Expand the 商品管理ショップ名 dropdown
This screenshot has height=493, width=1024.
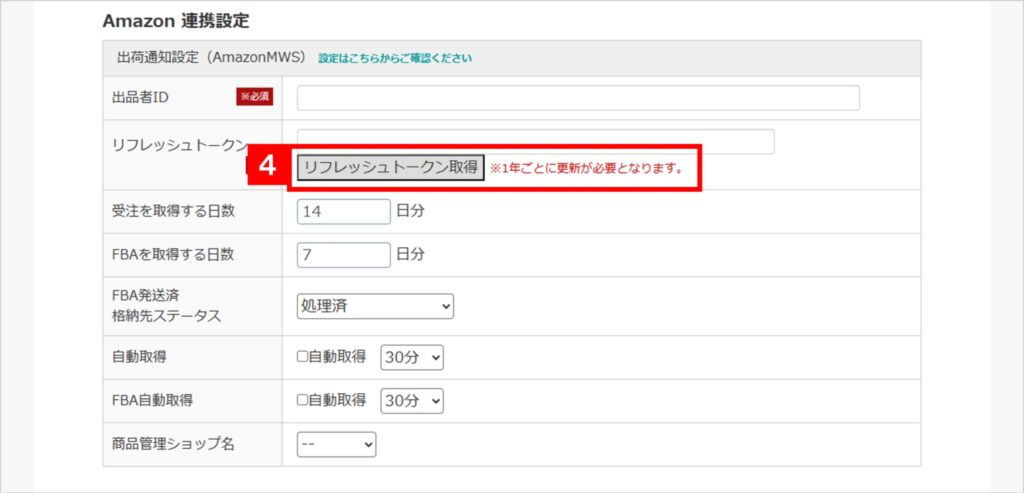[x=336, y=444]
